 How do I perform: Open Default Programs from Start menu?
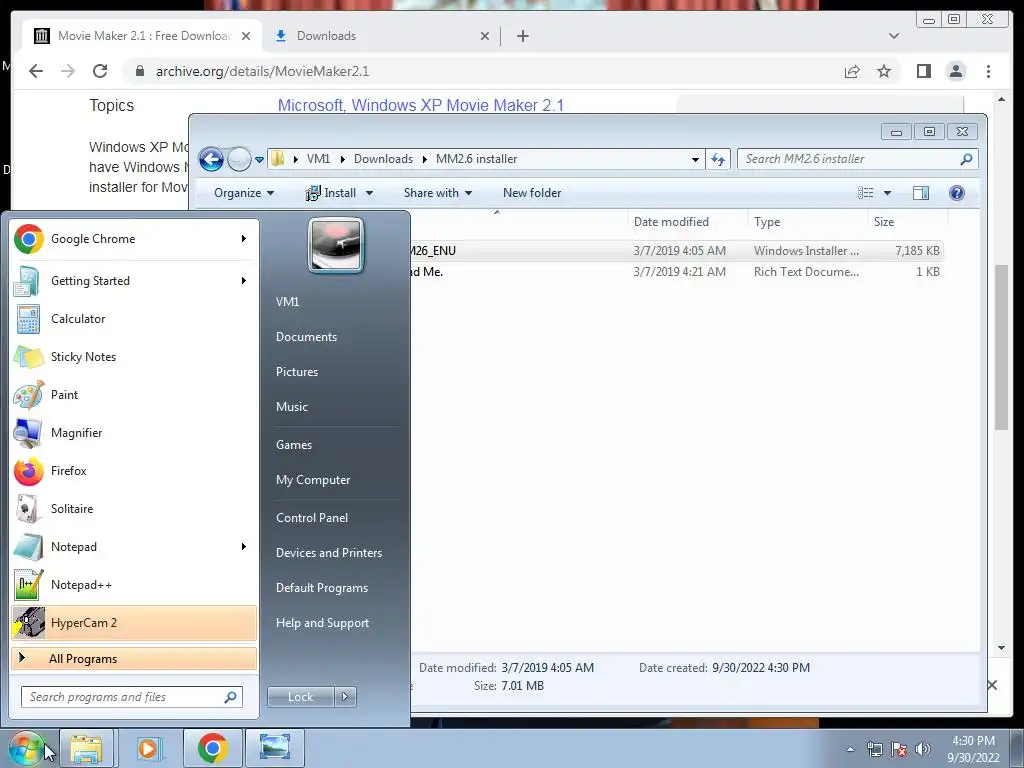pos(321,588)
